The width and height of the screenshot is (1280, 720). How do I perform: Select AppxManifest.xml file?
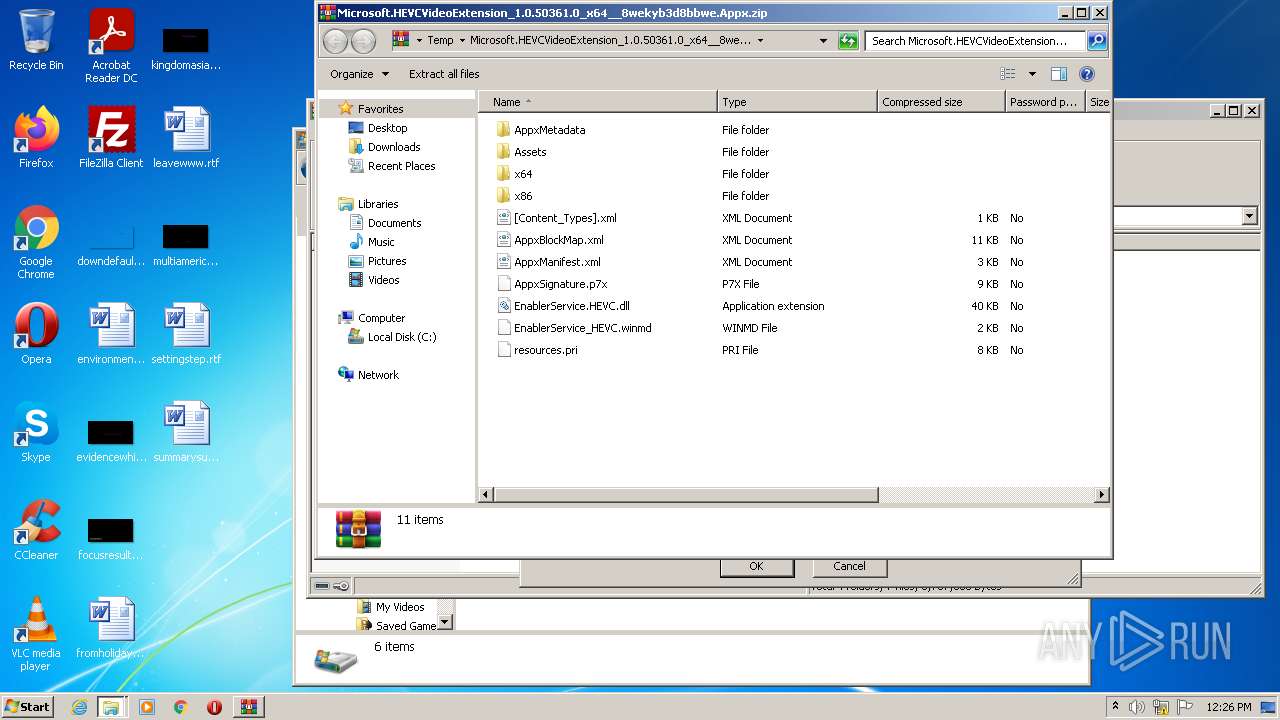[x=557, y=262]
